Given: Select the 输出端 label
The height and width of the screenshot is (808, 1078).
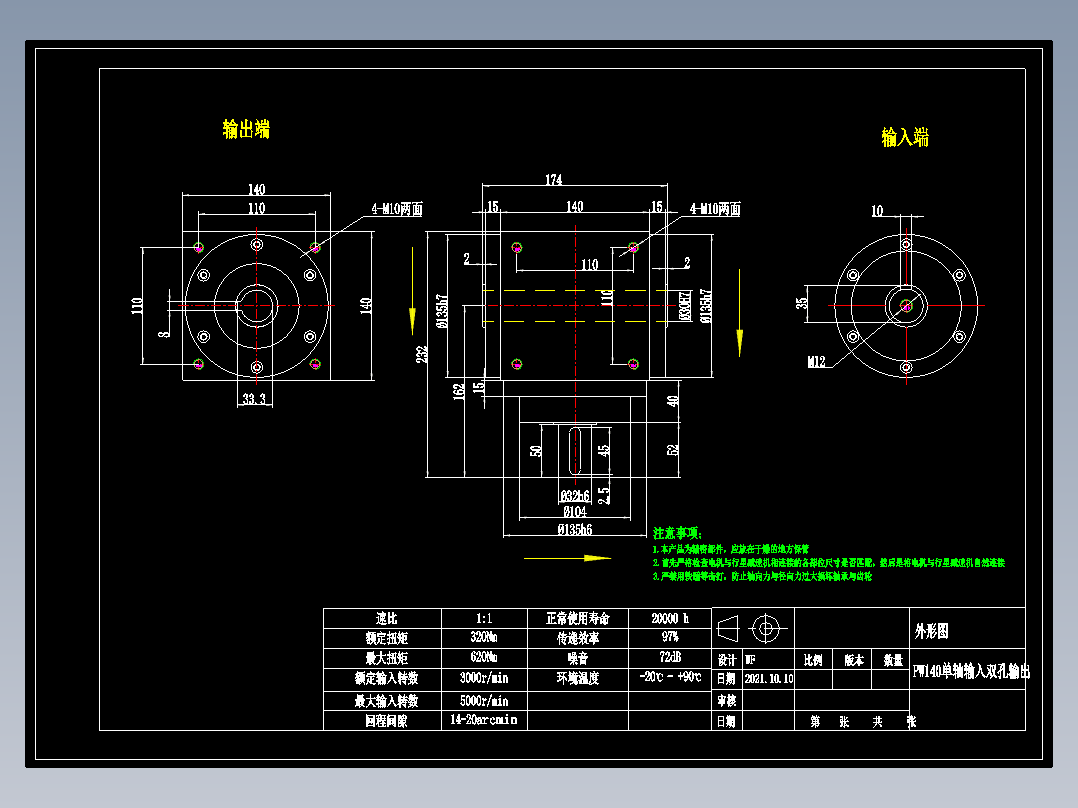Looking at the screenshot, I should [x=244, y=127].
